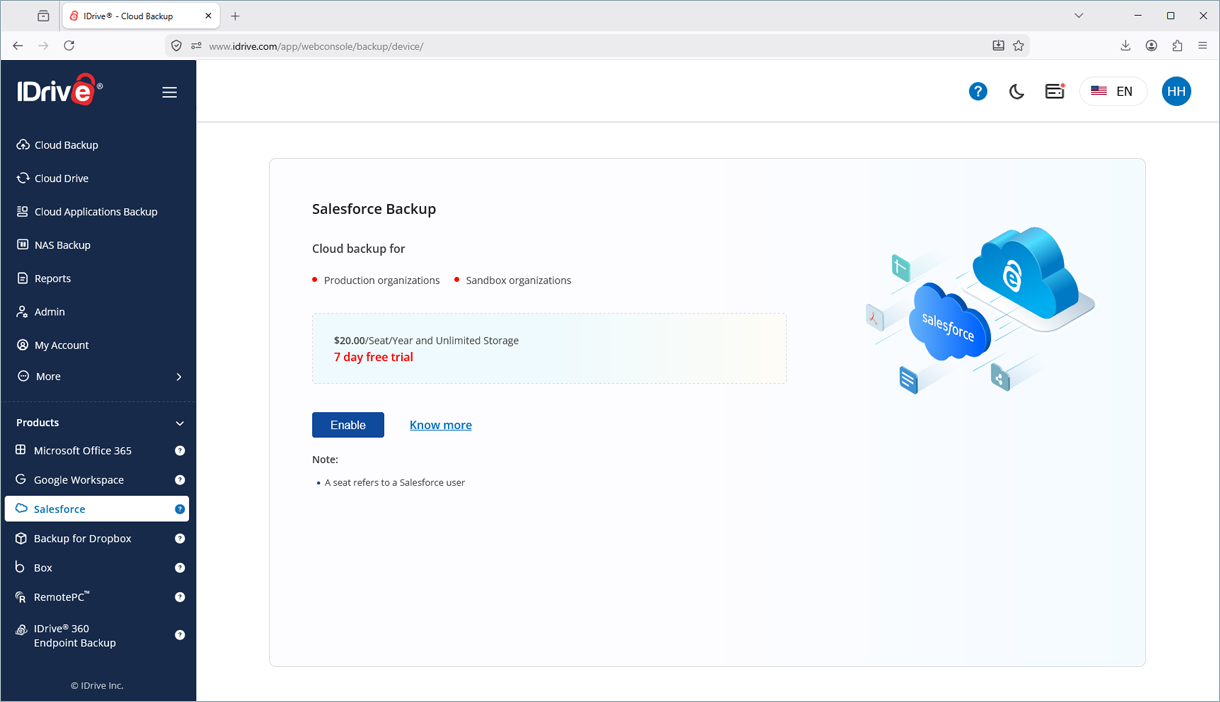Bookmark this page with star icon

(x=1018, y=46)
